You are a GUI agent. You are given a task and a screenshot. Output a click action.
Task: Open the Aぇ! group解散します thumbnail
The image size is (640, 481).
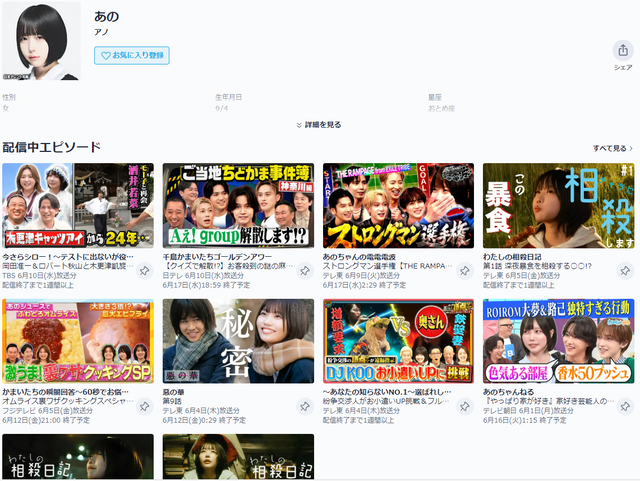(238, 205)
